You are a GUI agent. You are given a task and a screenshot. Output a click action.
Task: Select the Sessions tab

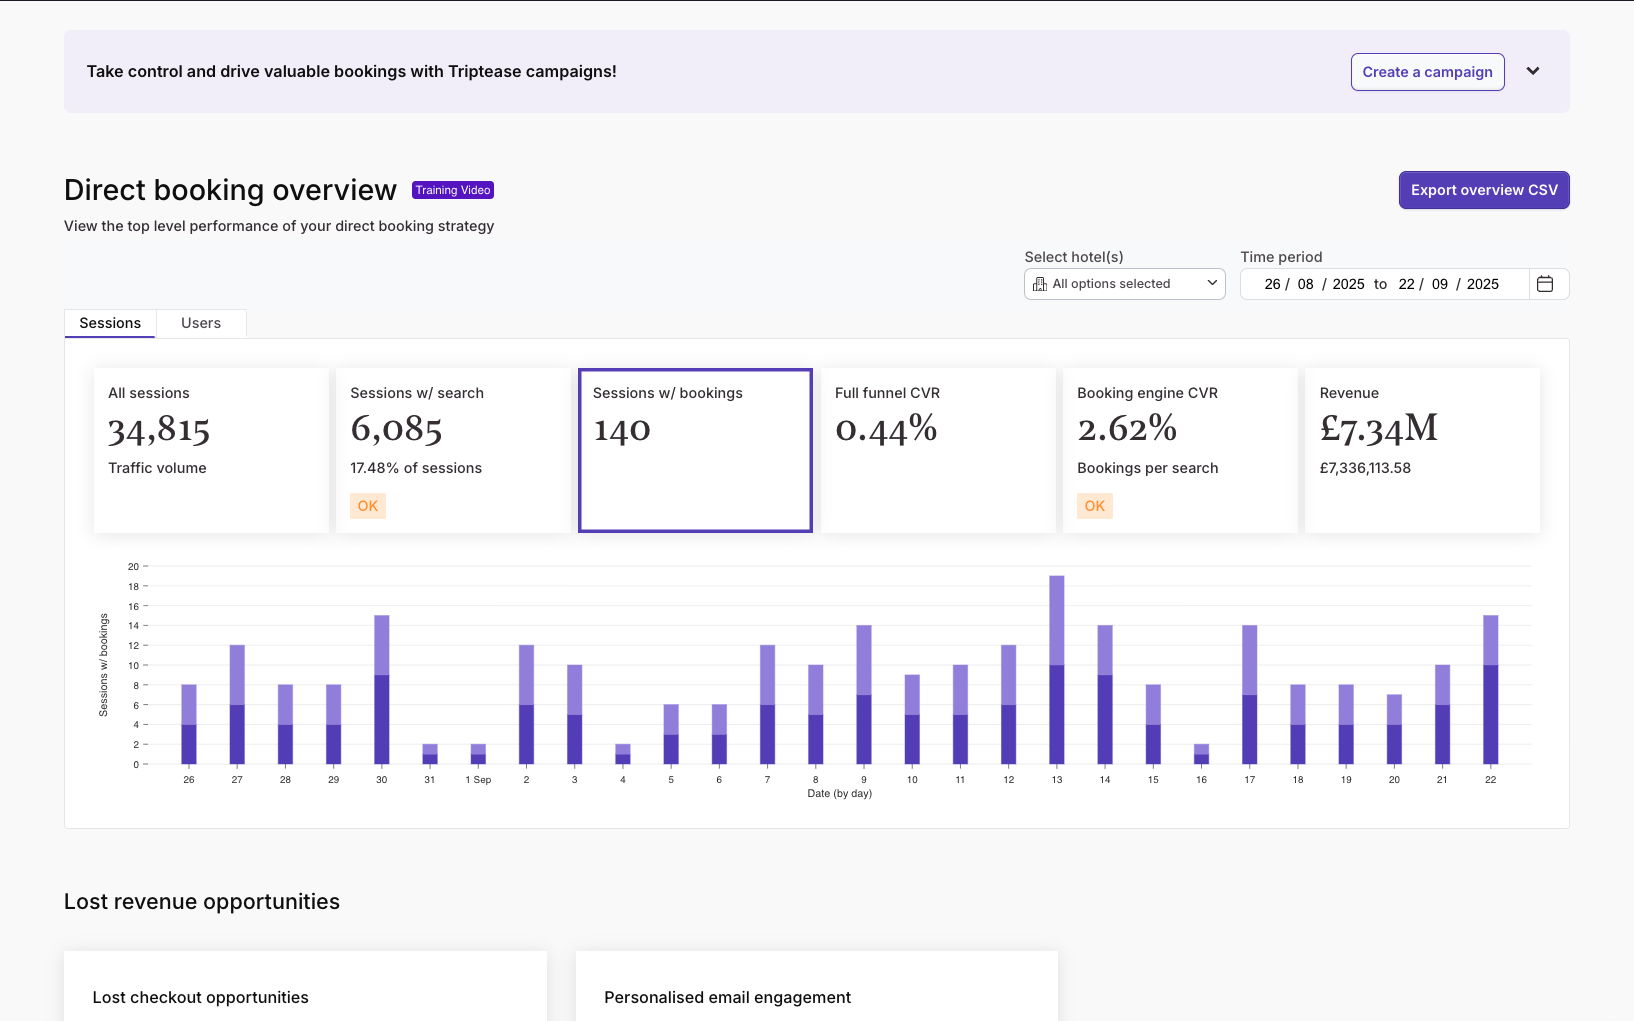pos(110,323)
